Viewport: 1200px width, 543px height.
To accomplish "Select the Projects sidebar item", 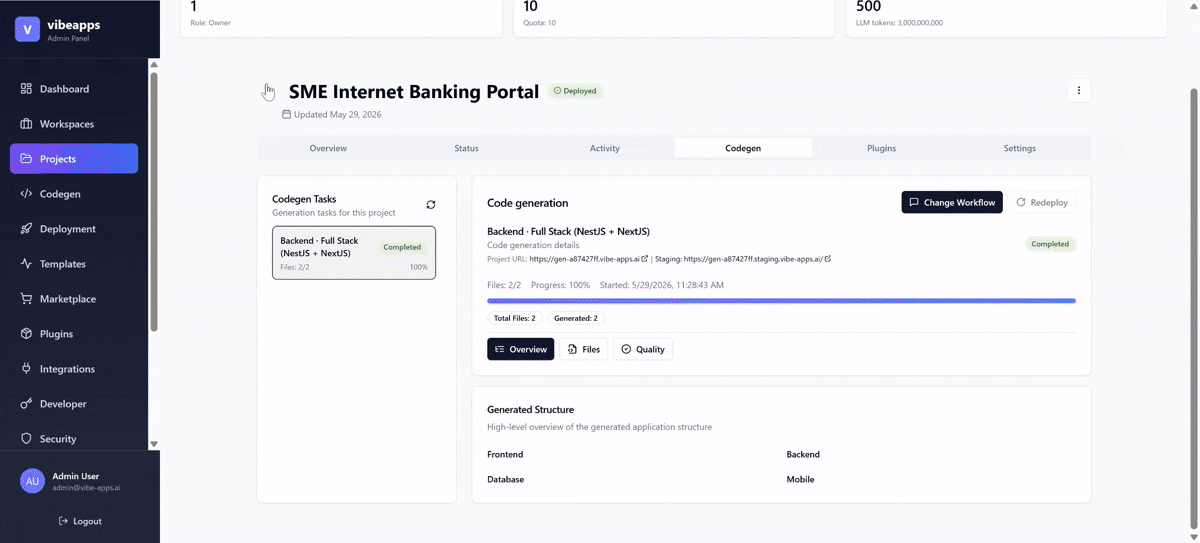I will (x=74, y=159).
